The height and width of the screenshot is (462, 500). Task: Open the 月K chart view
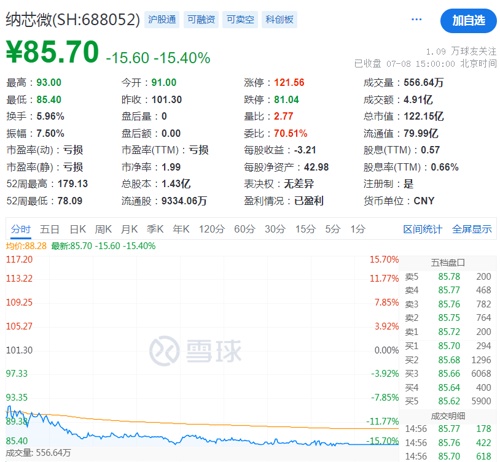click(x=129, y=229)
